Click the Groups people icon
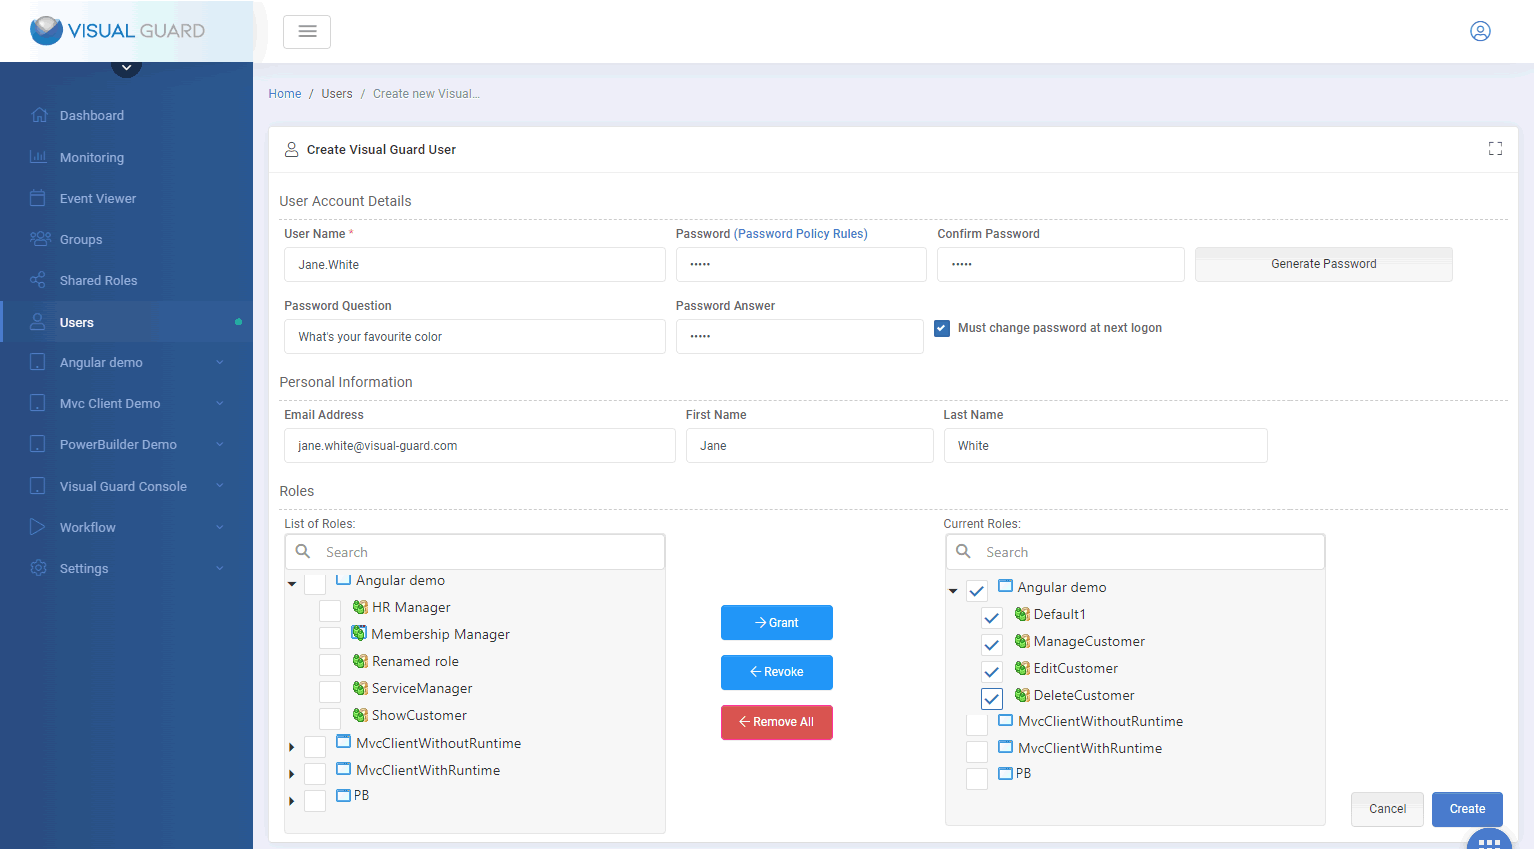 point(40,239)
